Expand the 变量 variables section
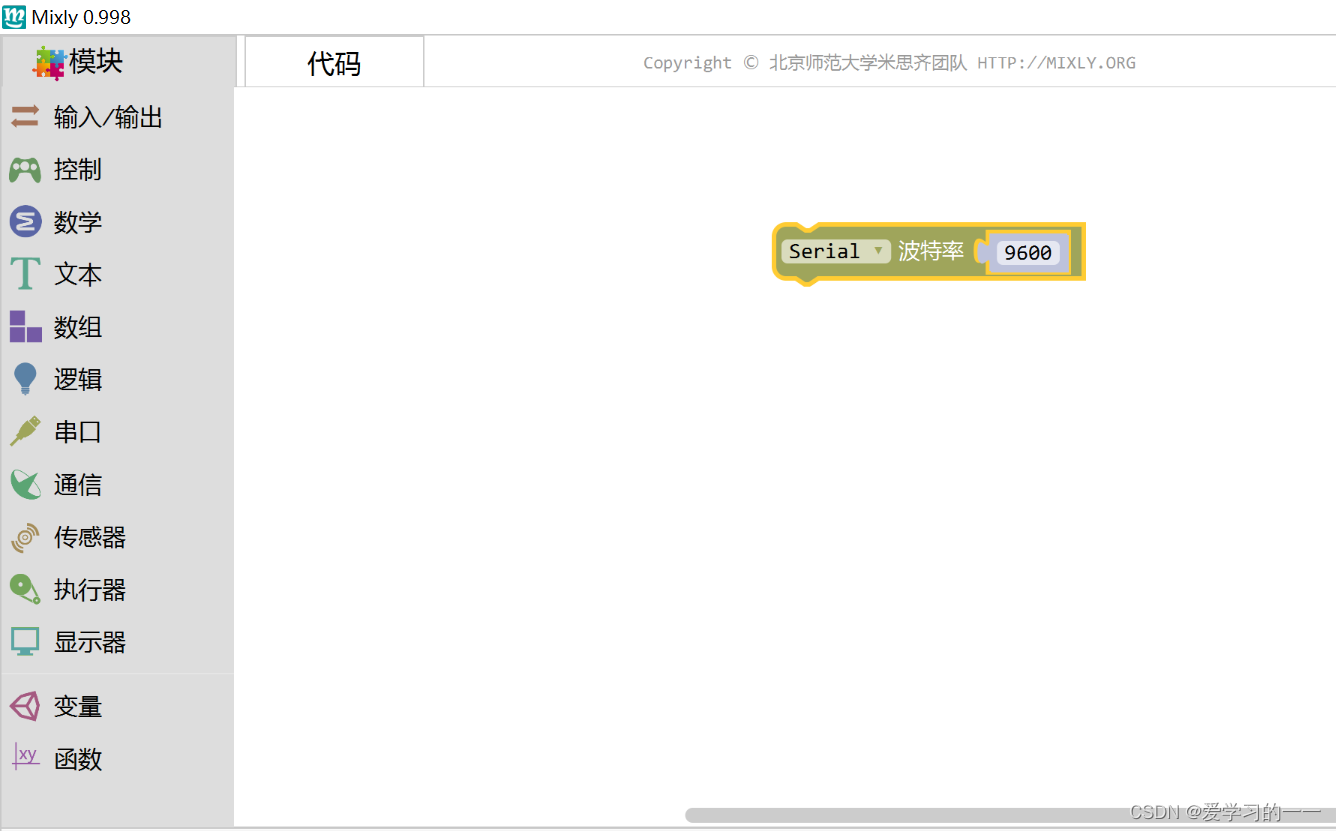The width and height of the screenshot is (1336, 831). tap(60, 706)
